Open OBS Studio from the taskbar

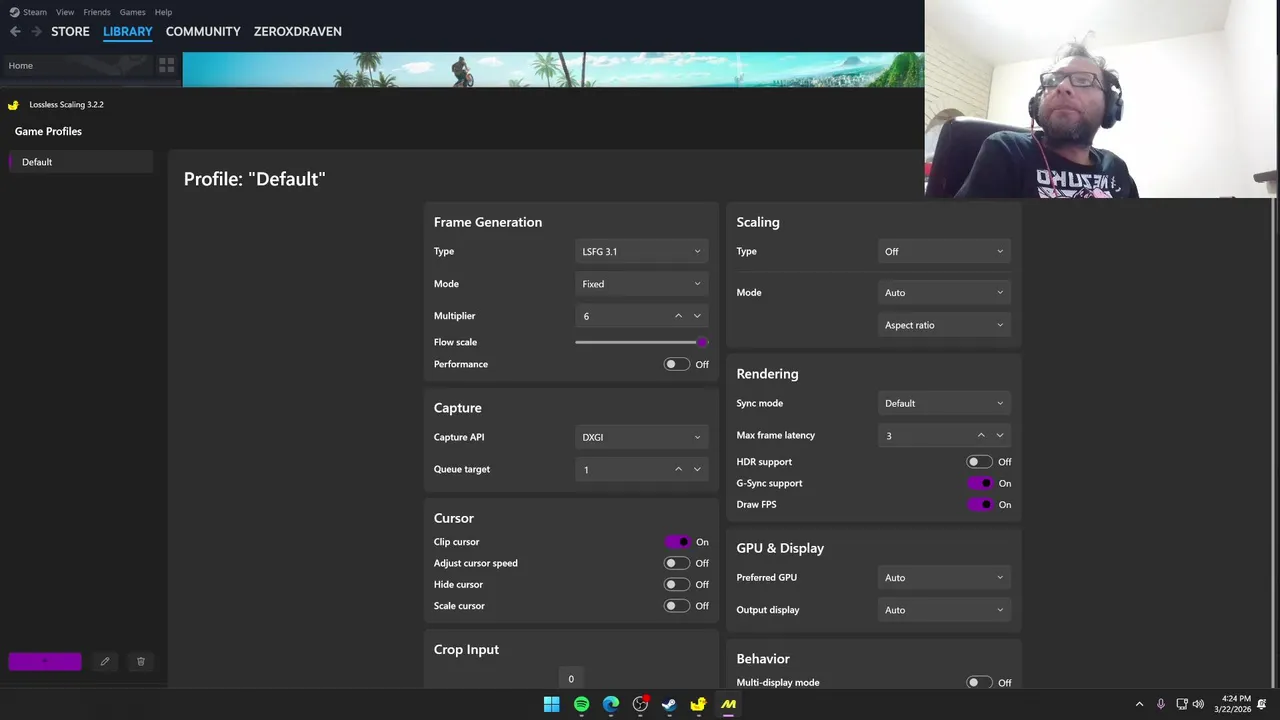(x=640, y=704)
